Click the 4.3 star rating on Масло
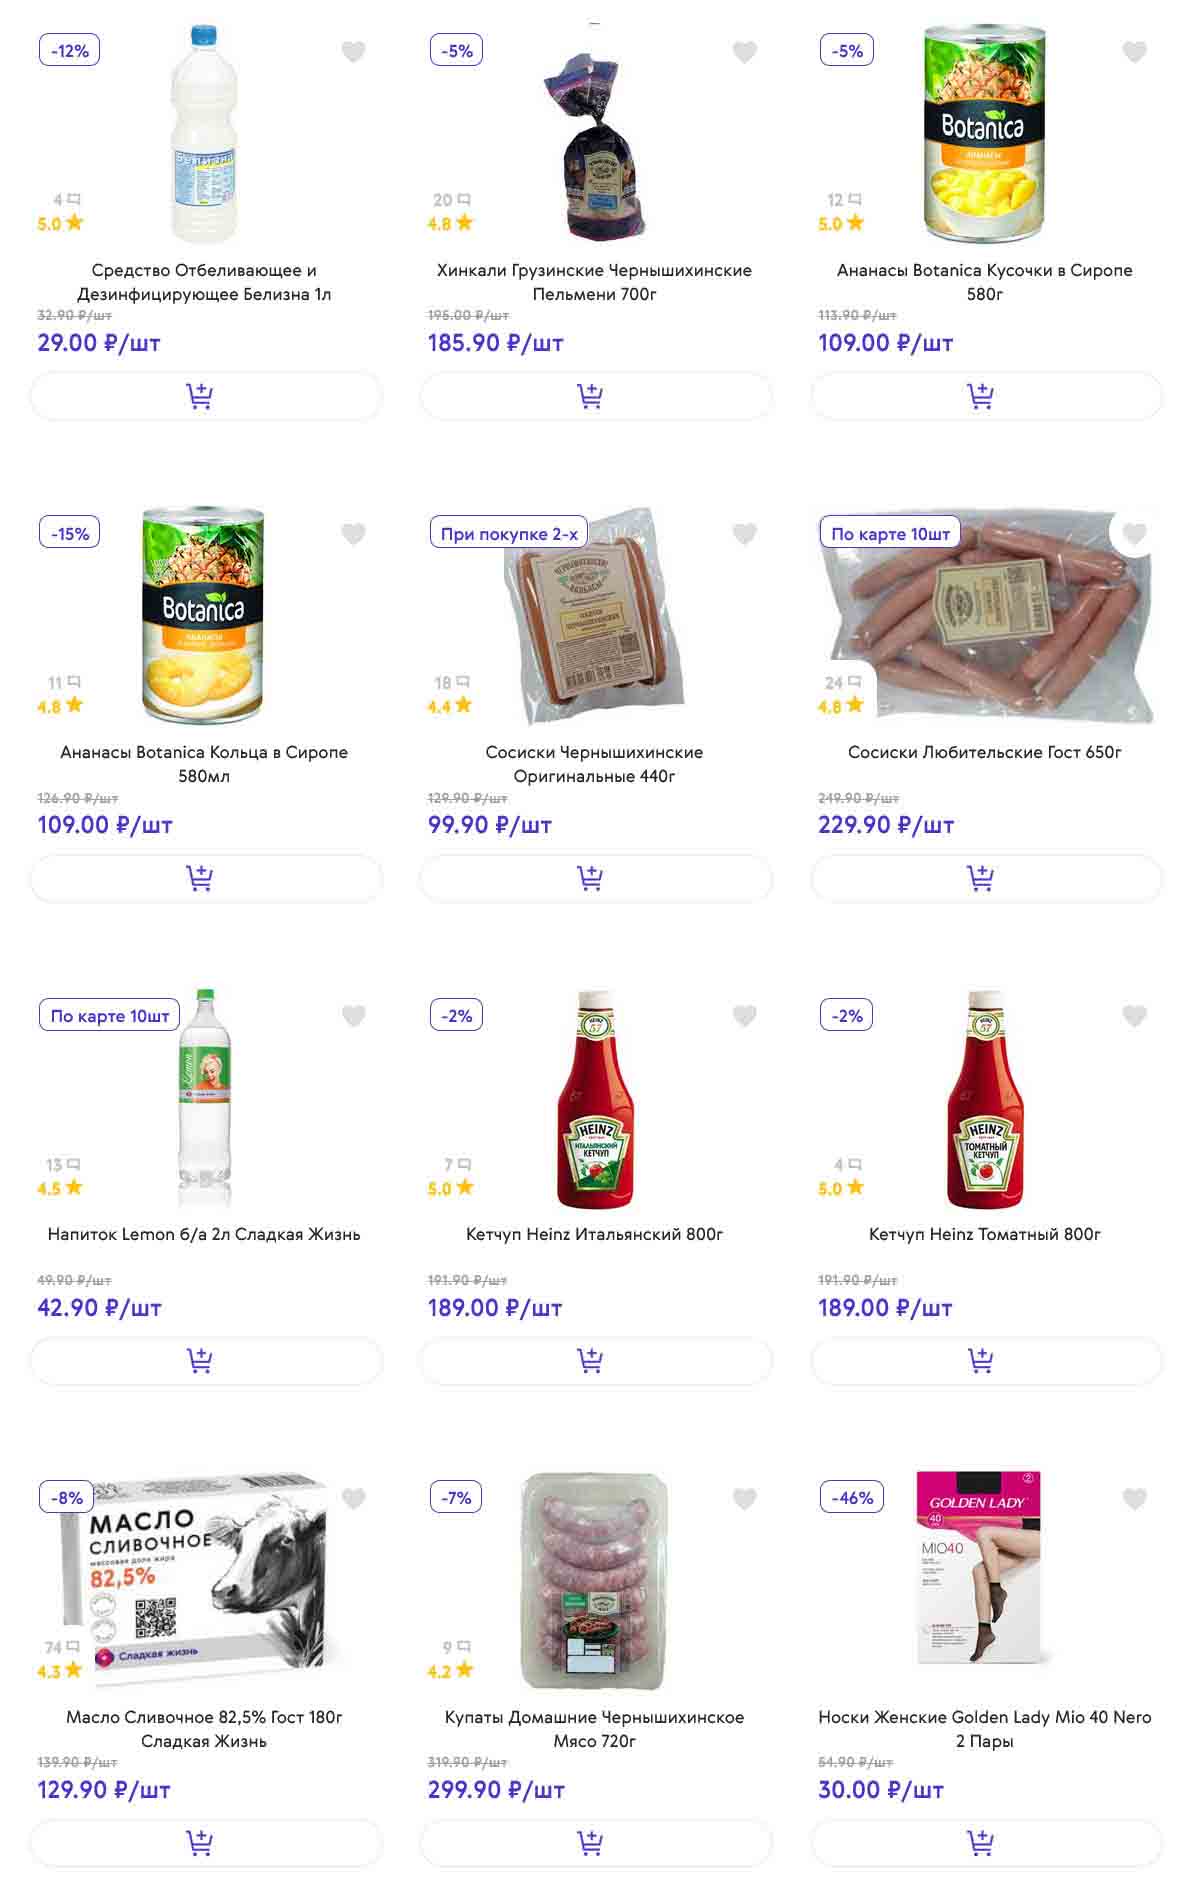Screen dimensions: 1201x1898 click(60, 1671)
